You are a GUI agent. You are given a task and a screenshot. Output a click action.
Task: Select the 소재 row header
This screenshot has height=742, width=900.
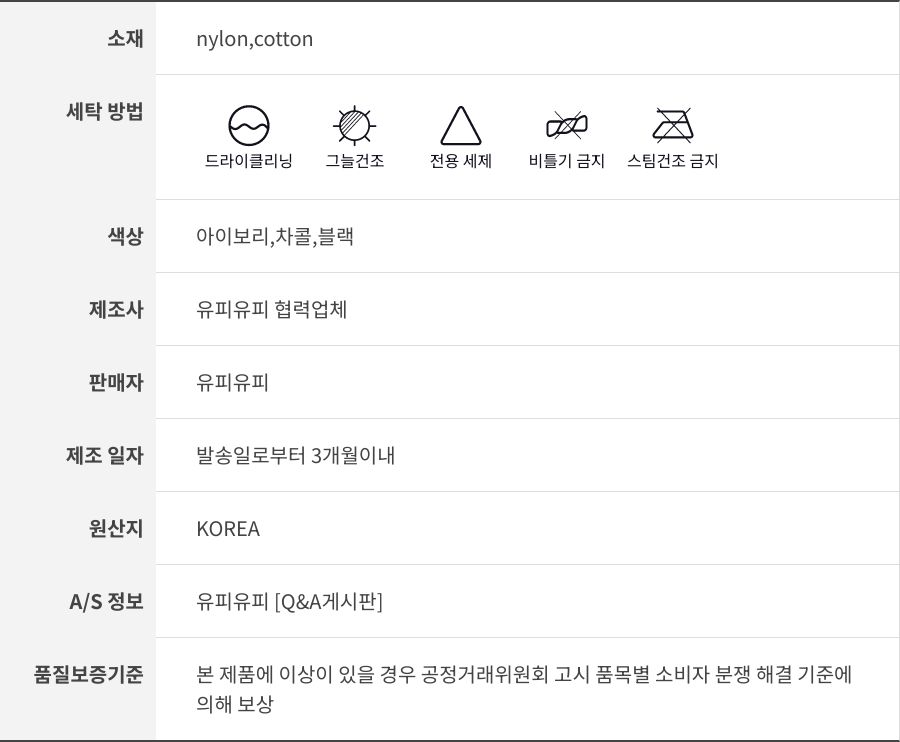[125, 39]
